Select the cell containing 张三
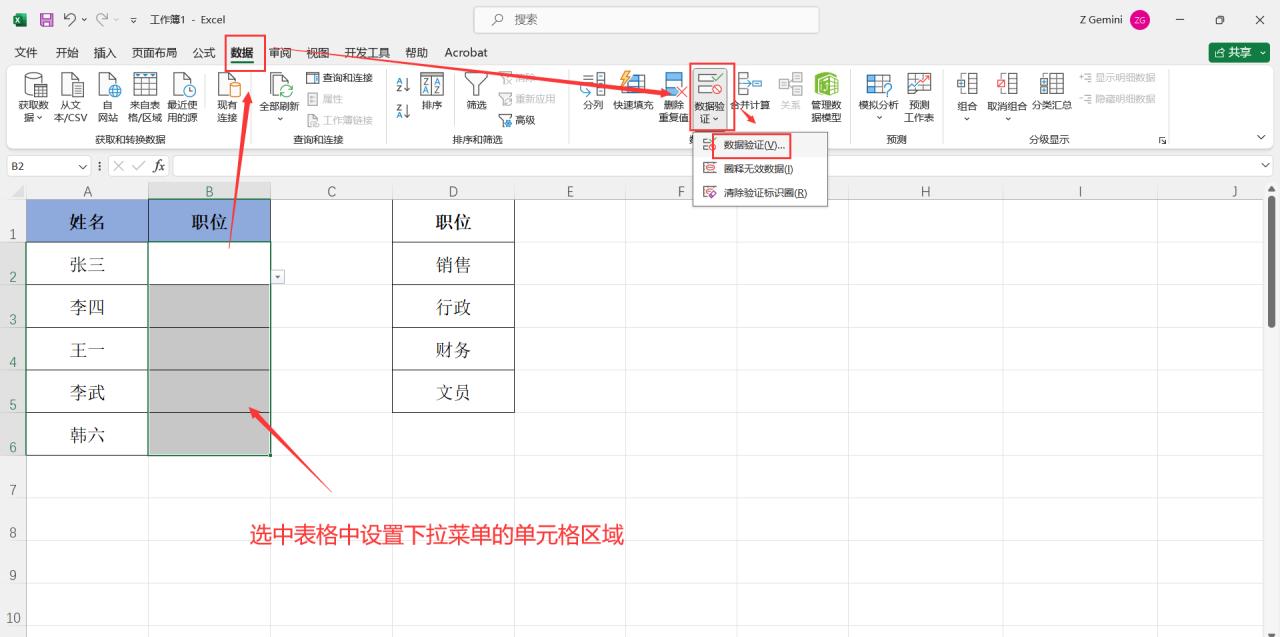 point(87,264)
